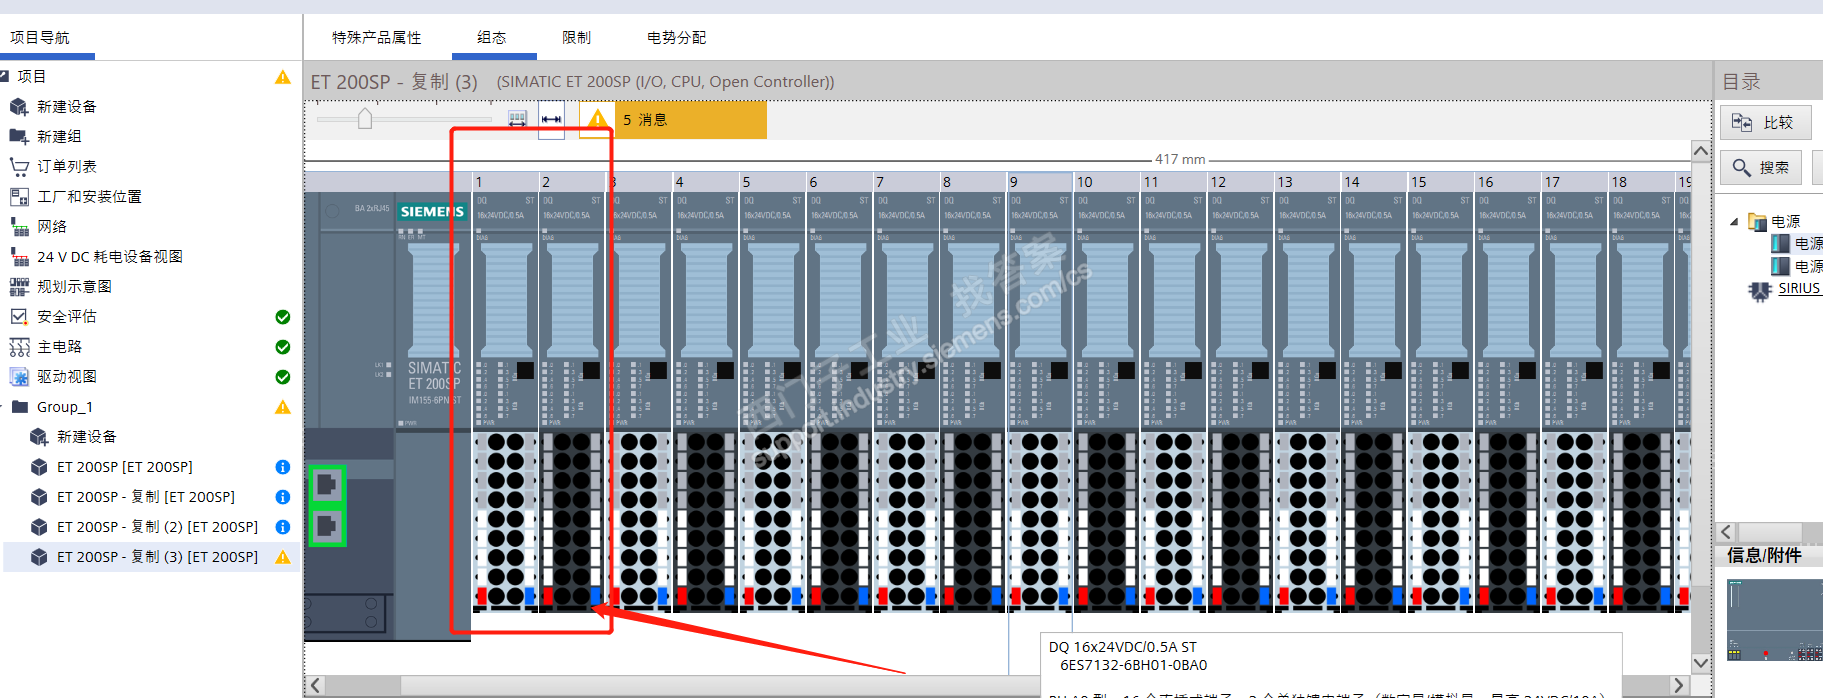Click the 网络 view icon
The height and width of the screenshot is (698, 1823).
tap(19, 227)
